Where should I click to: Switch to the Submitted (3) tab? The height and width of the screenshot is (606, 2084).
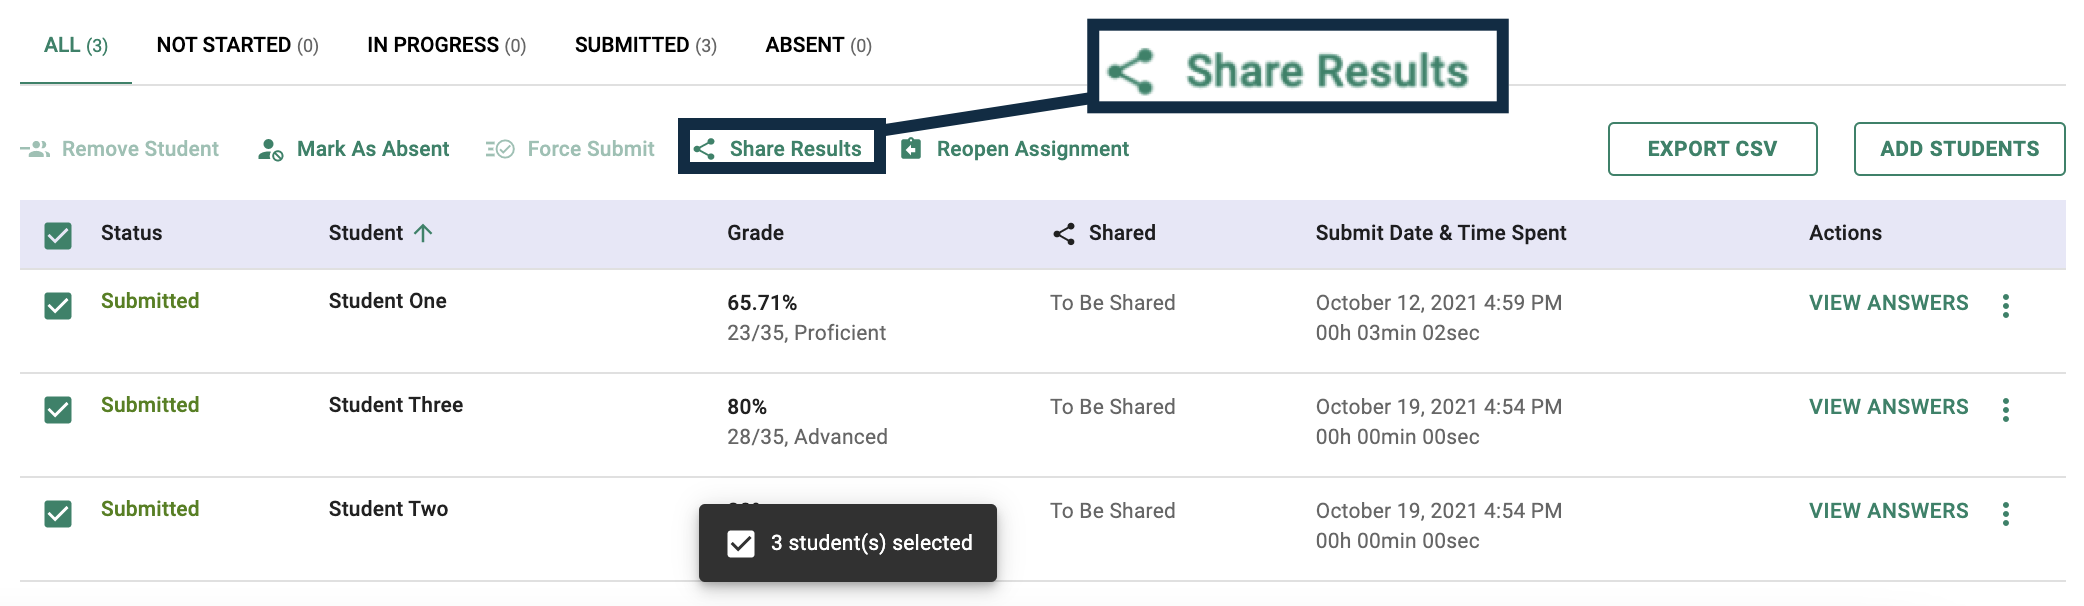click(x=646, y=45)
